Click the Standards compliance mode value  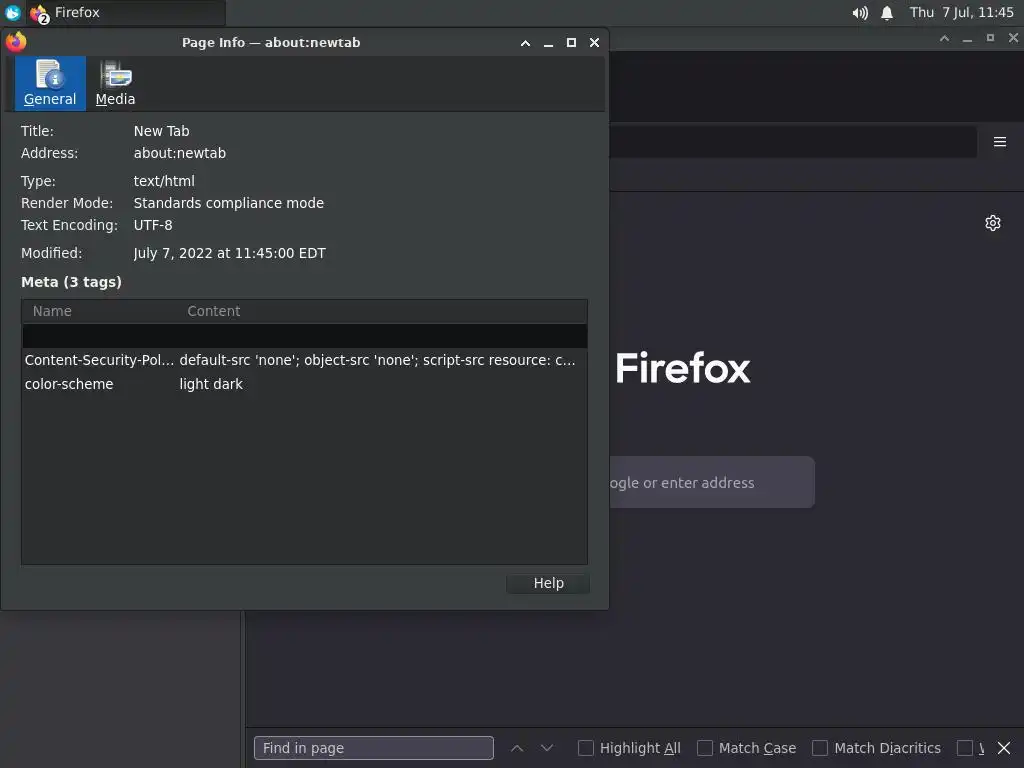click(x=229, y=203)
